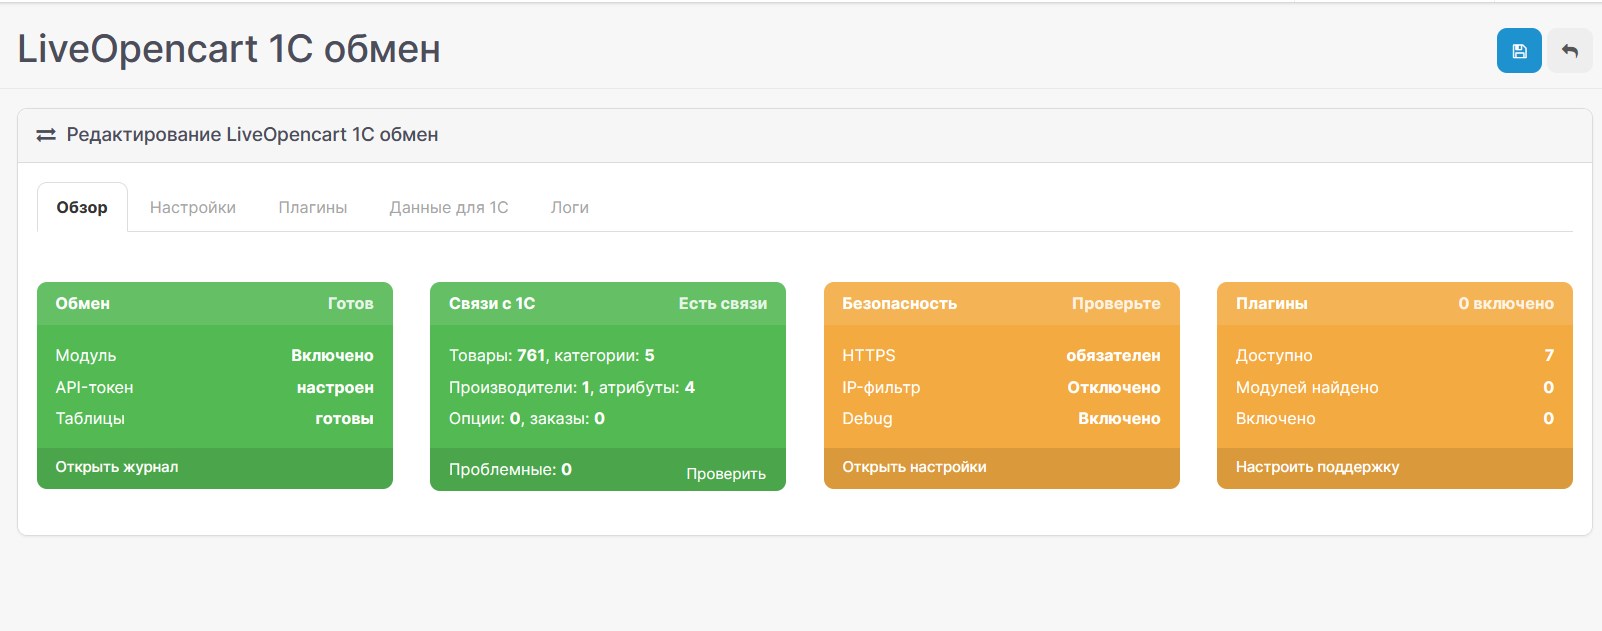
Task: Switch to the Плагины tab
Action: 313,207
